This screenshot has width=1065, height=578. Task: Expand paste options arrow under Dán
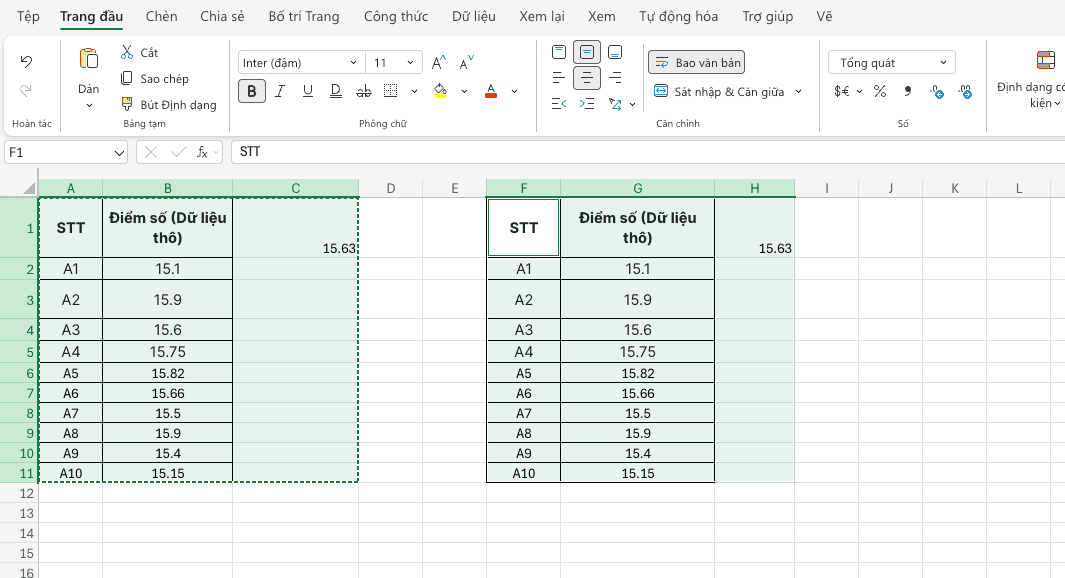coord(89,105)
